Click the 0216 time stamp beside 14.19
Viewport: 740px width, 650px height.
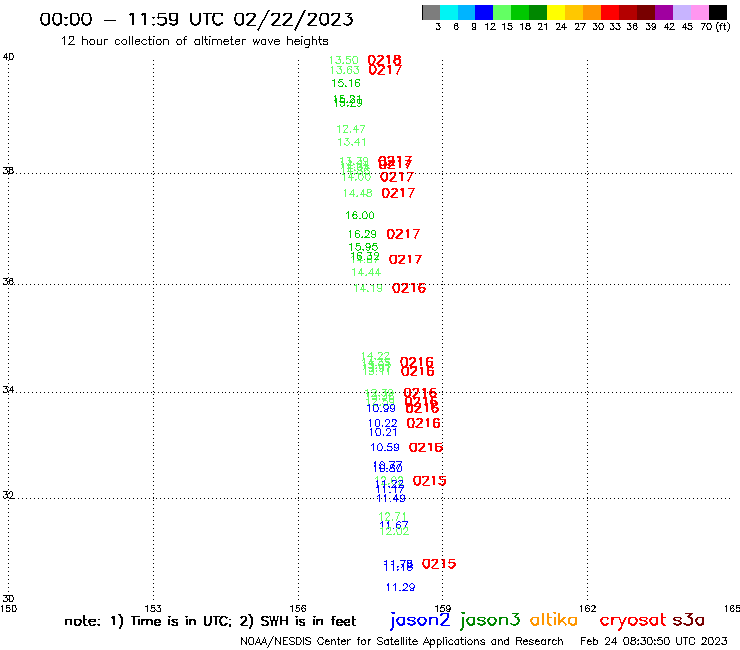pyautogui.click(x=409, y=288)
